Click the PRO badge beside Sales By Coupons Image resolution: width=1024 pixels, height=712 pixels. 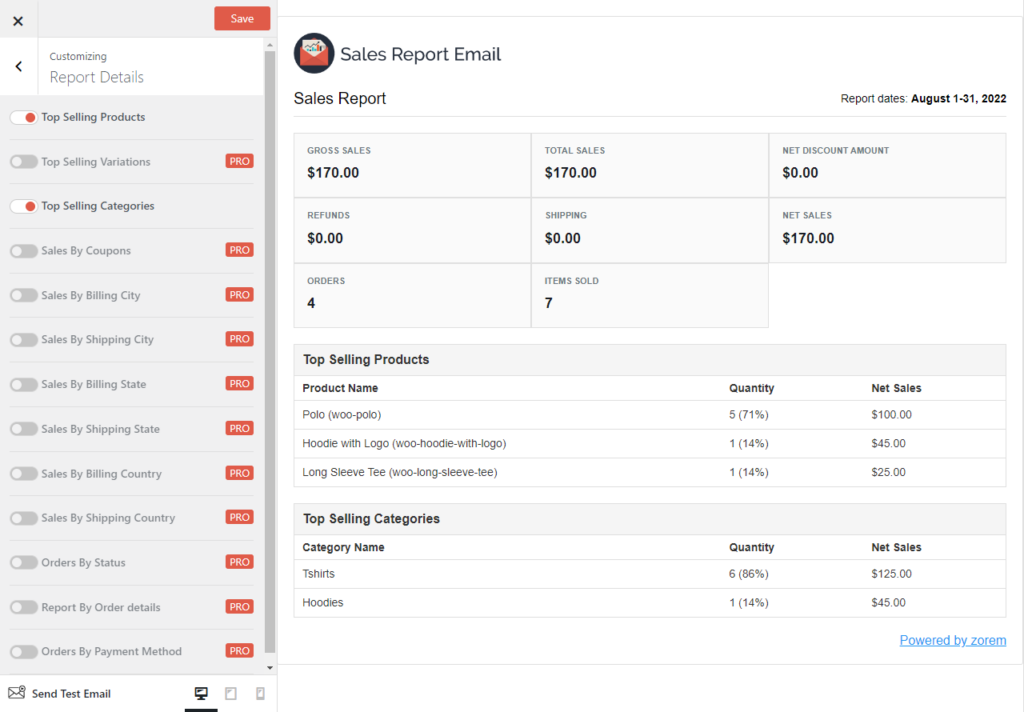(x=240, y=249)
